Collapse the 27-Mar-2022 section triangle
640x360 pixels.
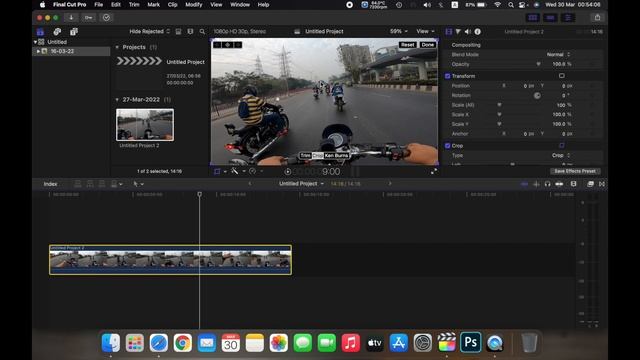coord(117,100)
